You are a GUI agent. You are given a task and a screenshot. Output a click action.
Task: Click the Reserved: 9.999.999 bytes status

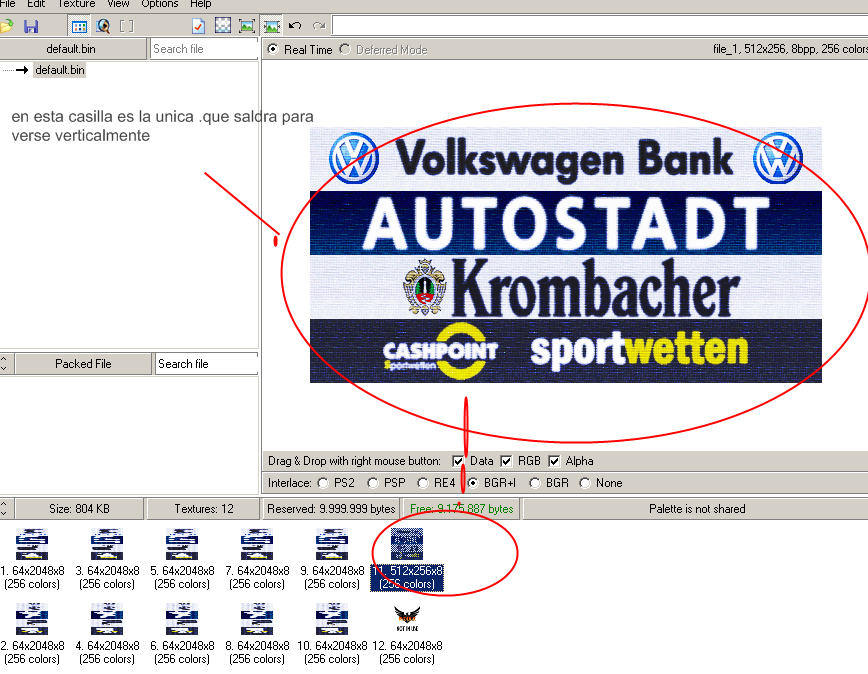(x=331, y=509)
